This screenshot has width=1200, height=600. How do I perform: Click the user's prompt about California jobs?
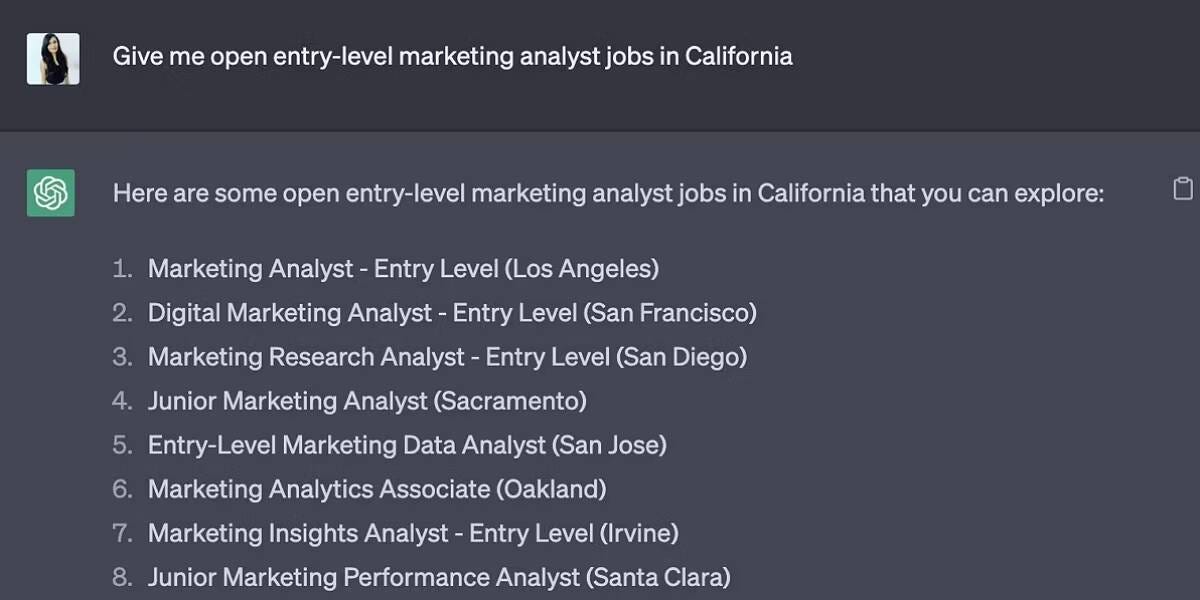click(x=452, y=56)
